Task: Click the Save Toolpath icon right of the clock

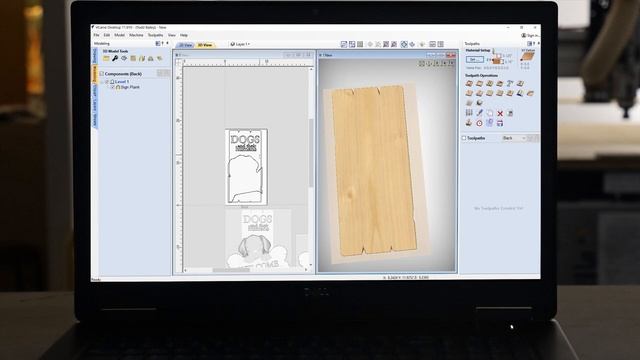Action: (x=500, y=123)
